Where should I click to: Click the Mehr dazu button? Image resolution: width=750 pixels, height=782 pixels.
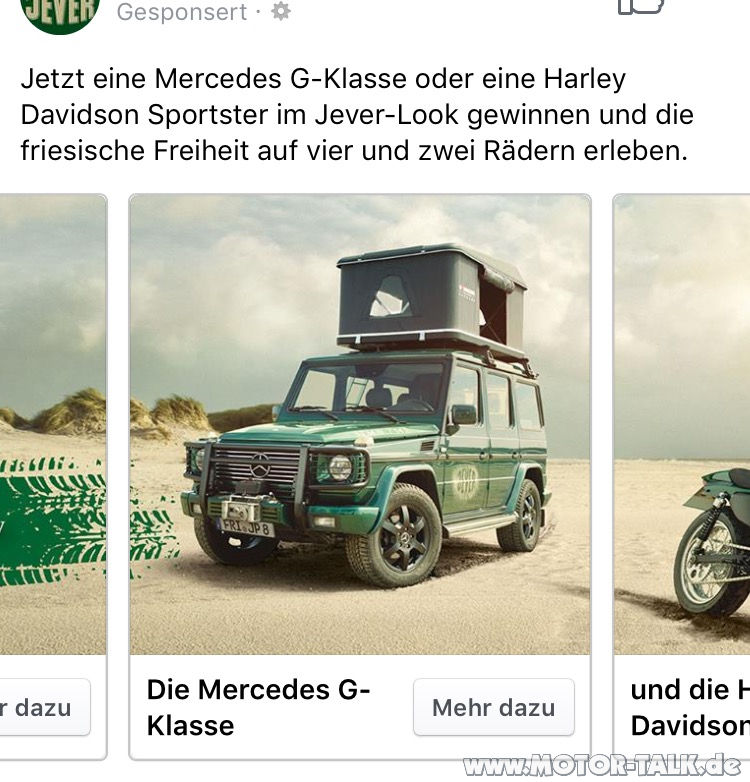(x=494, y=707)
